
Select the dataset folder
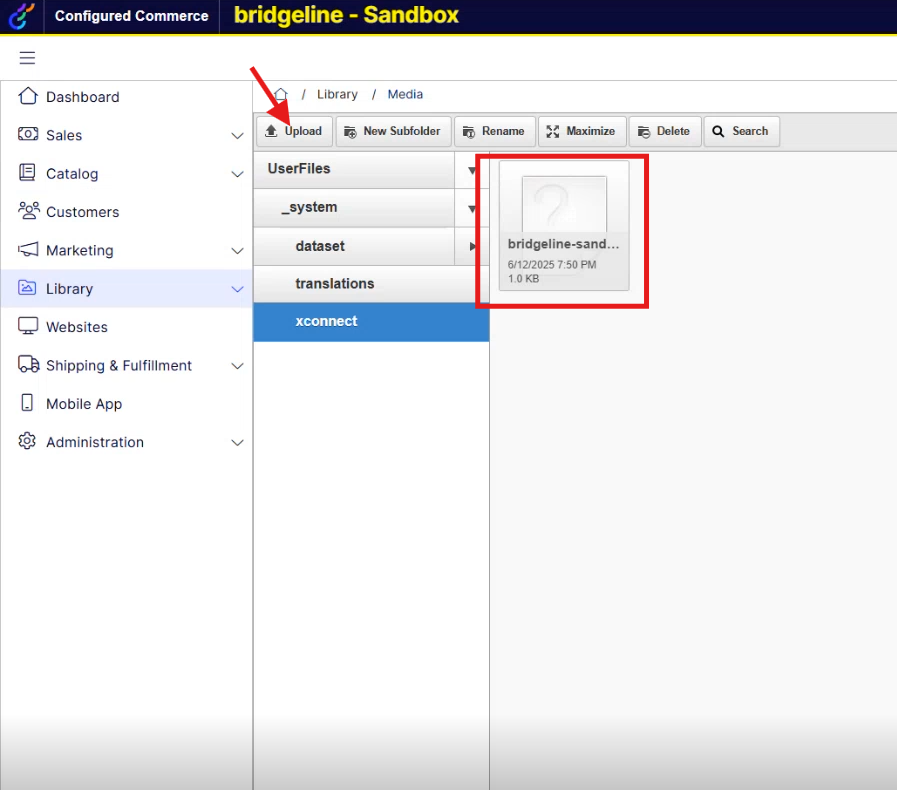[x=354, y=247]
